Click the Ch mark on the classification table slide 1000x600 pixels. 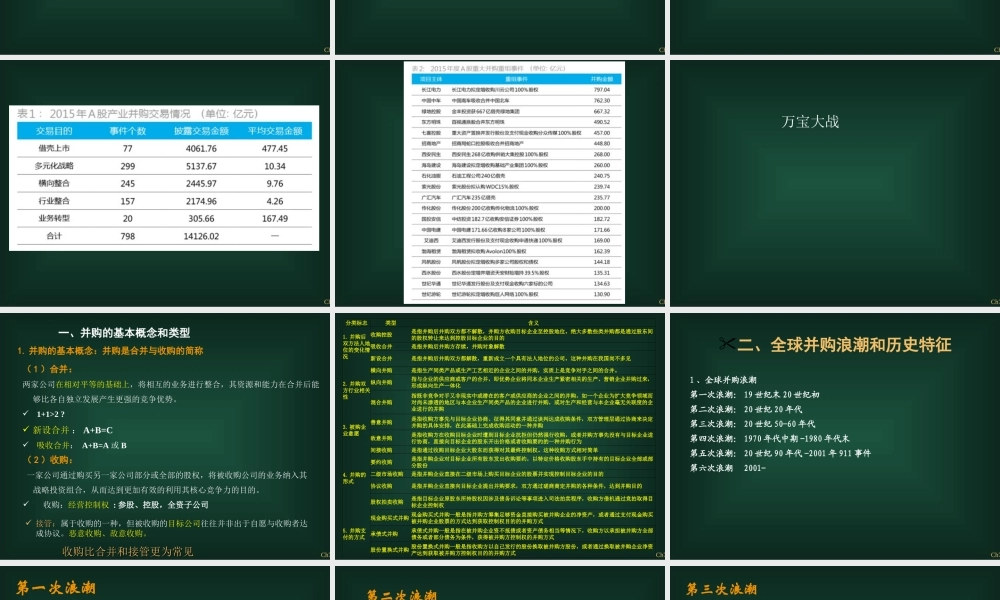click(660, 555)
